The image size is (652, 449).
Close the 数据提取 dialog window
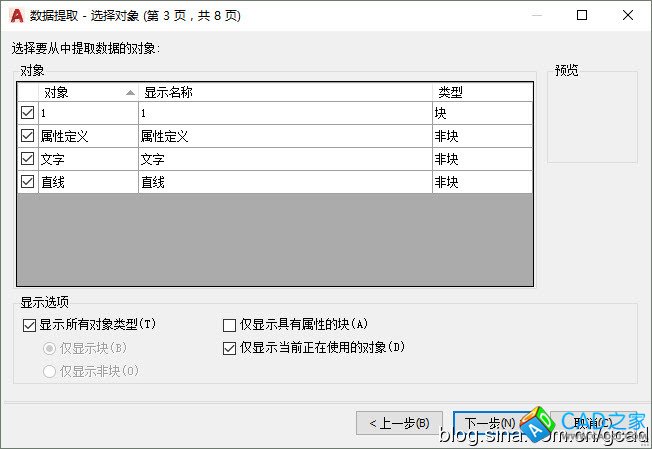pos(627,15)
